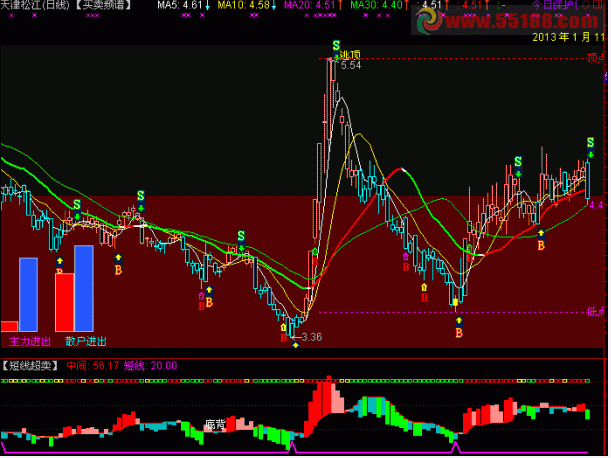This screenshot has height=458, width=611.
Task: Click the blue bar above 主力进出 label
Action: (x=28, y=295)
